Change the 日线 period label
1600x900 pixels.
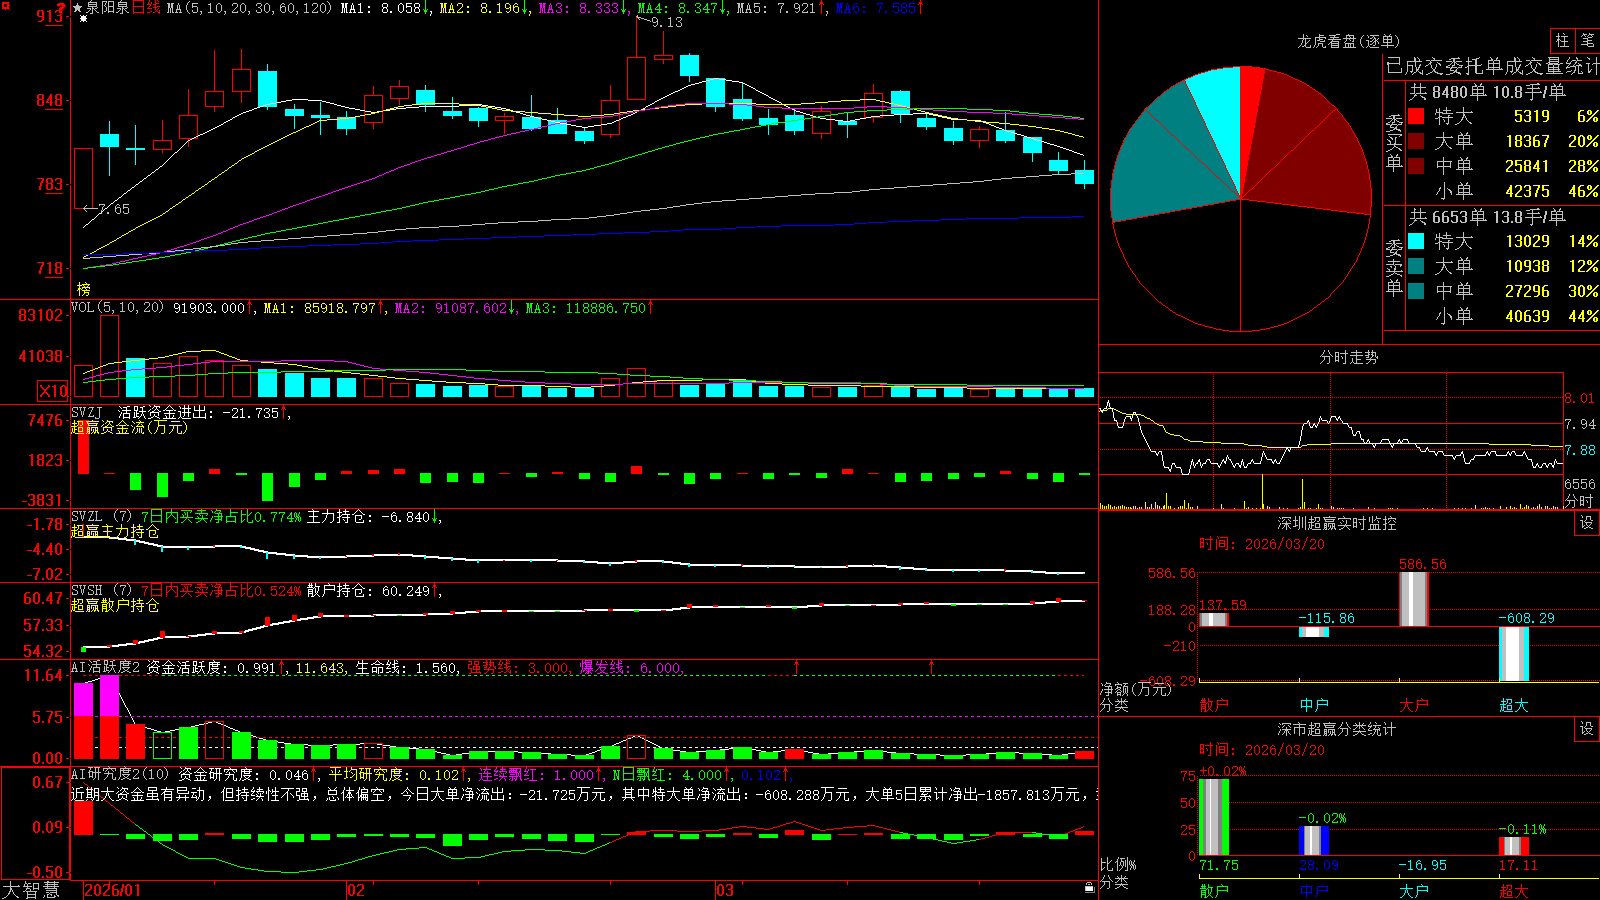[x=146, y=8]
